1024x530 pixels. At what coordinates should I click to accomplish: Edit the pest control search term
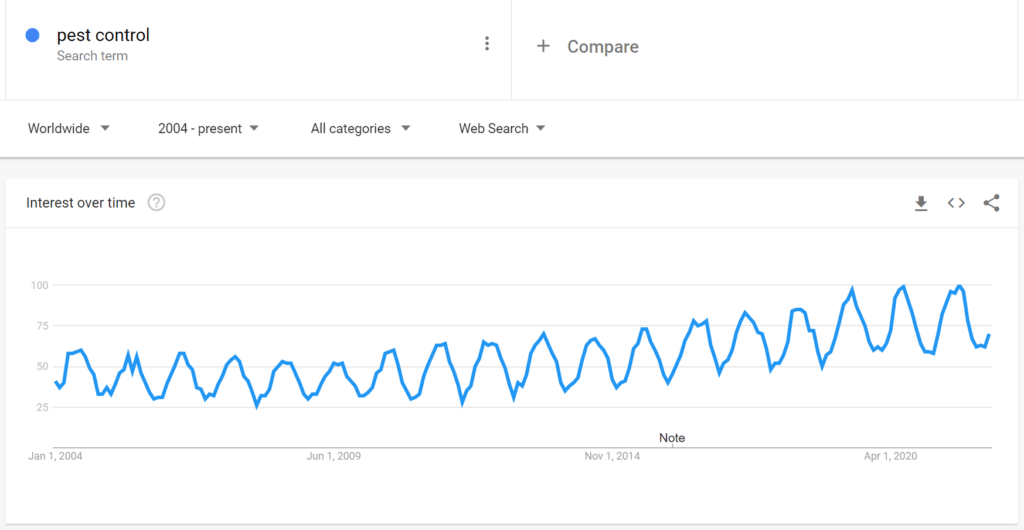[103, 35]
